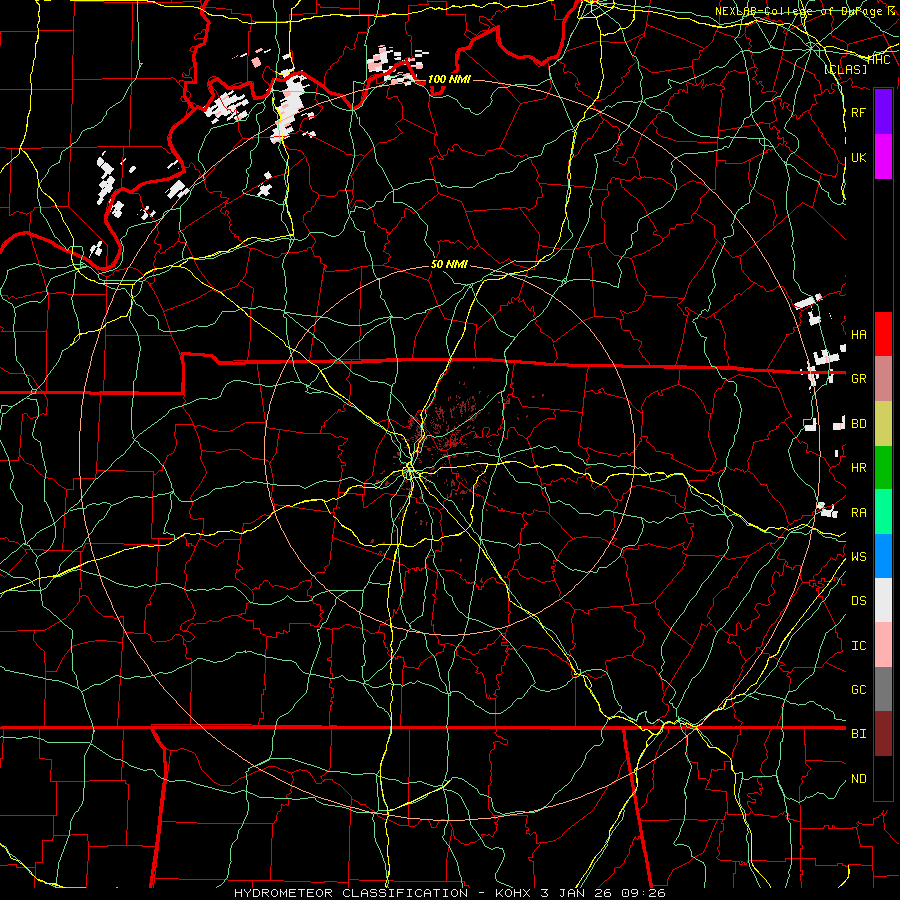Click the 50 NMI range ring label
900x900 pixels.
coord(449,264)
